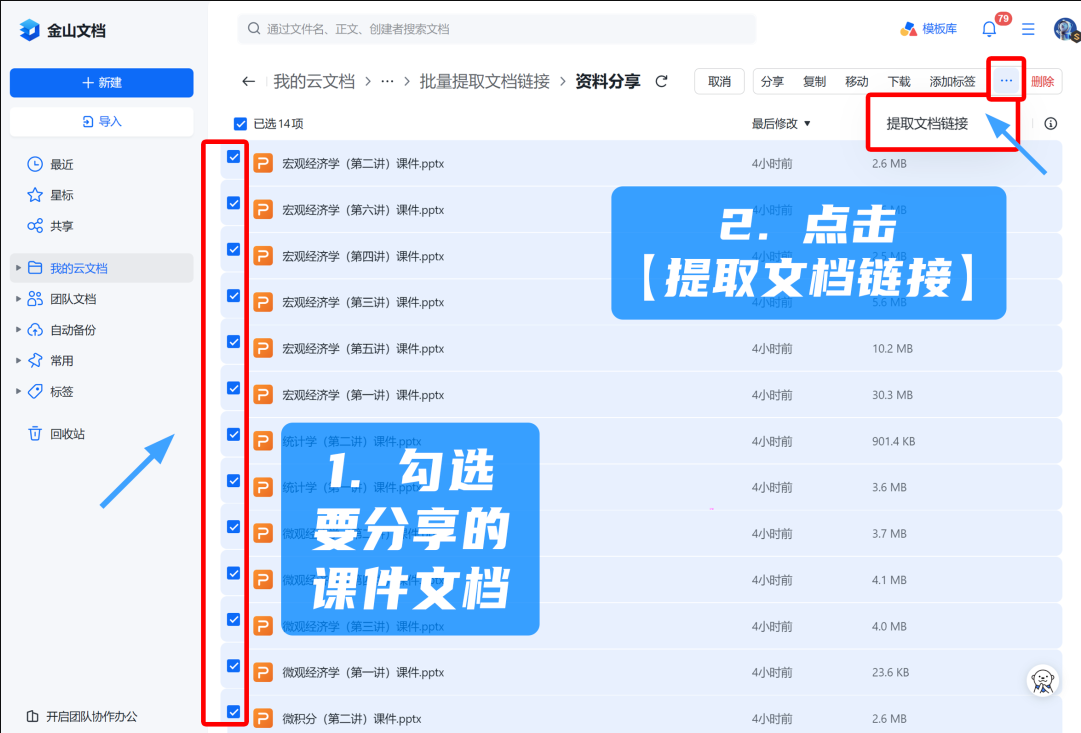Expand the 团队文档 tree node
The width and height of the screenshot is (1081, 733).
18,299
